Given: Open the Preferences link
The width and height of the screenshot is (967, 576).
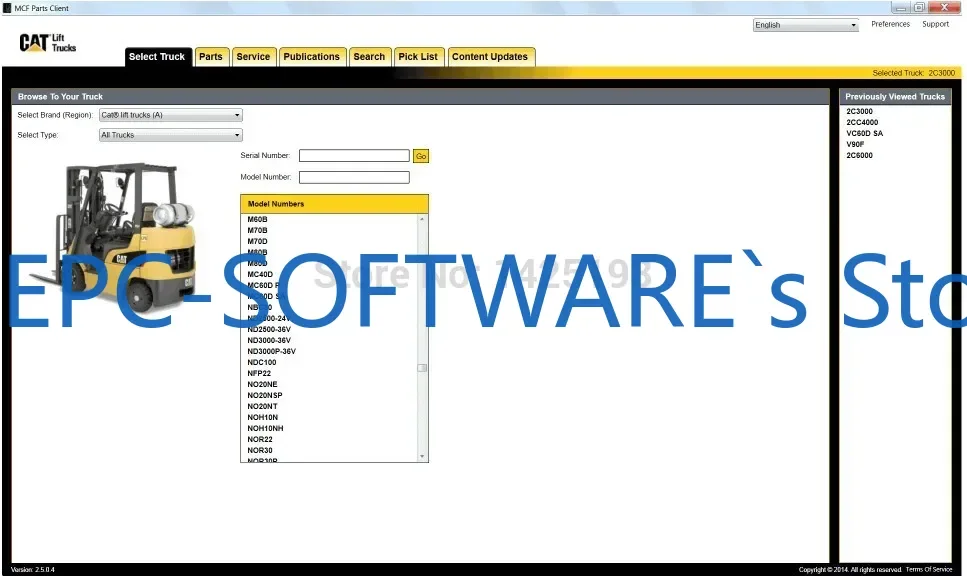Looking at the screenshot, I should tap(889, 24).
